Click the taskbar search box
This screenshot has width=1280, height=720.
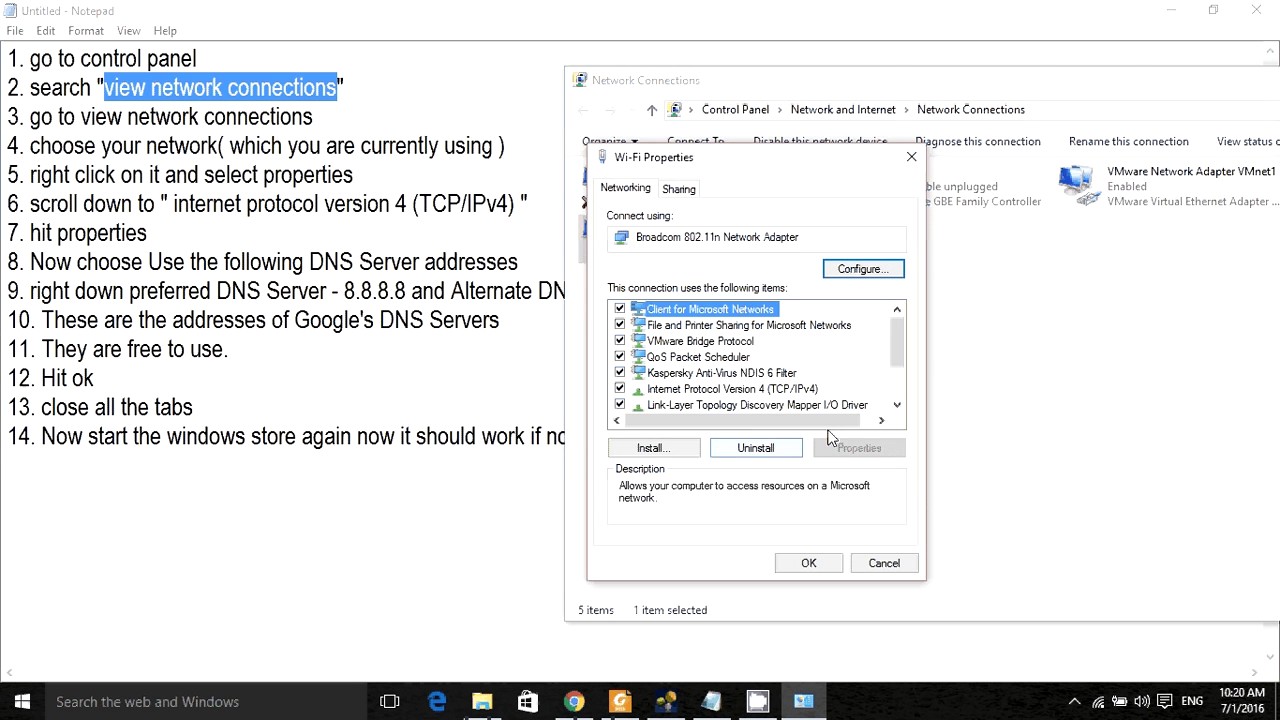pos(207,701)
